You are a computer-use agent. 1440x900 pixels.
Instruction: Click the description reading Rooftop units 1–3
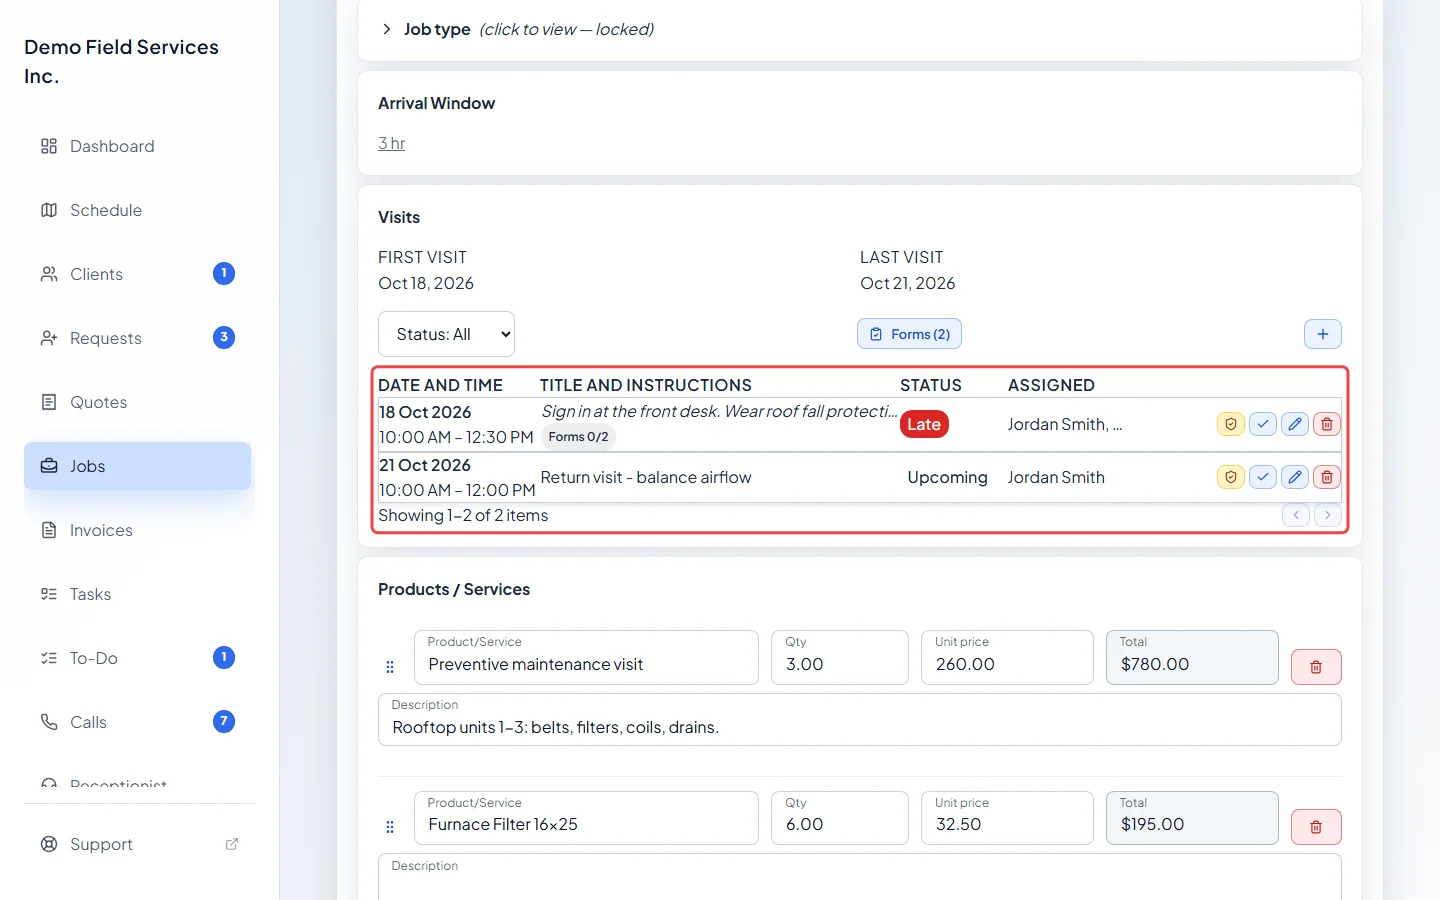860,720
